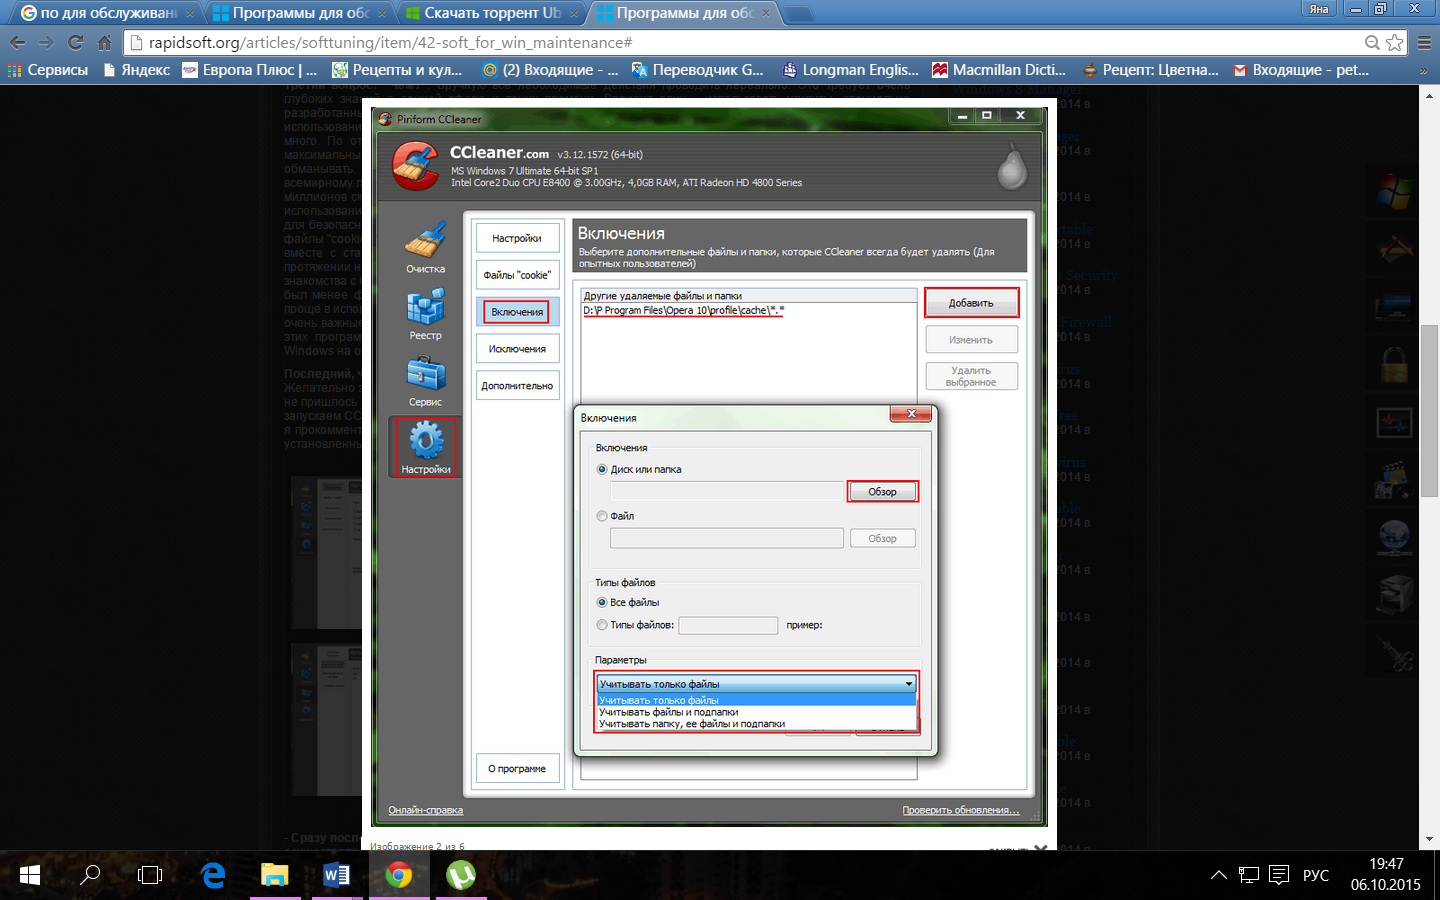Select the Файл radio button
The height and width of the screenshot is (900, 1440).
click(x=602, y=516)
